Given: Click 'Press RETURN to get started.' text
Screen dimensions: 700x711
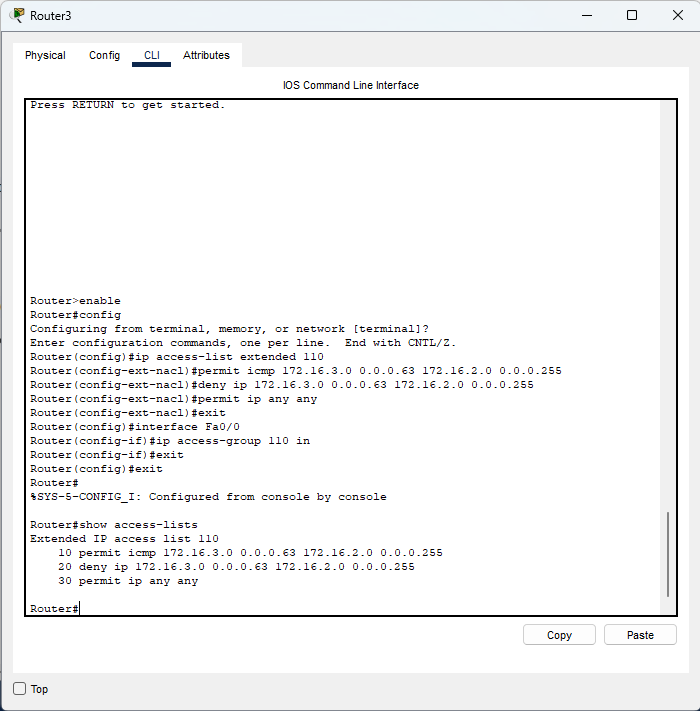Looking at the screenshot, I should coord(127,105).
